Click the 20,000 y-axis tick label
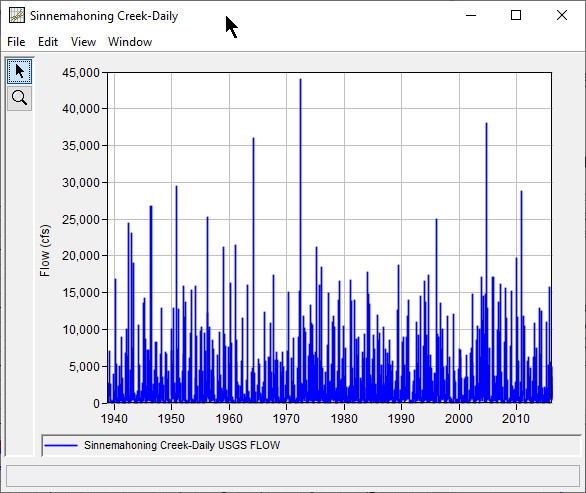 click(81, 256)
